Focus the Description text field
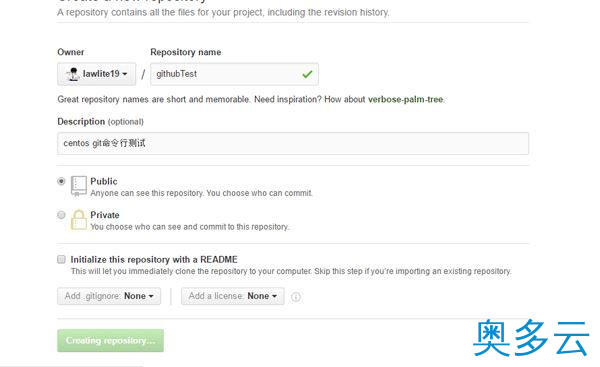 293,144
